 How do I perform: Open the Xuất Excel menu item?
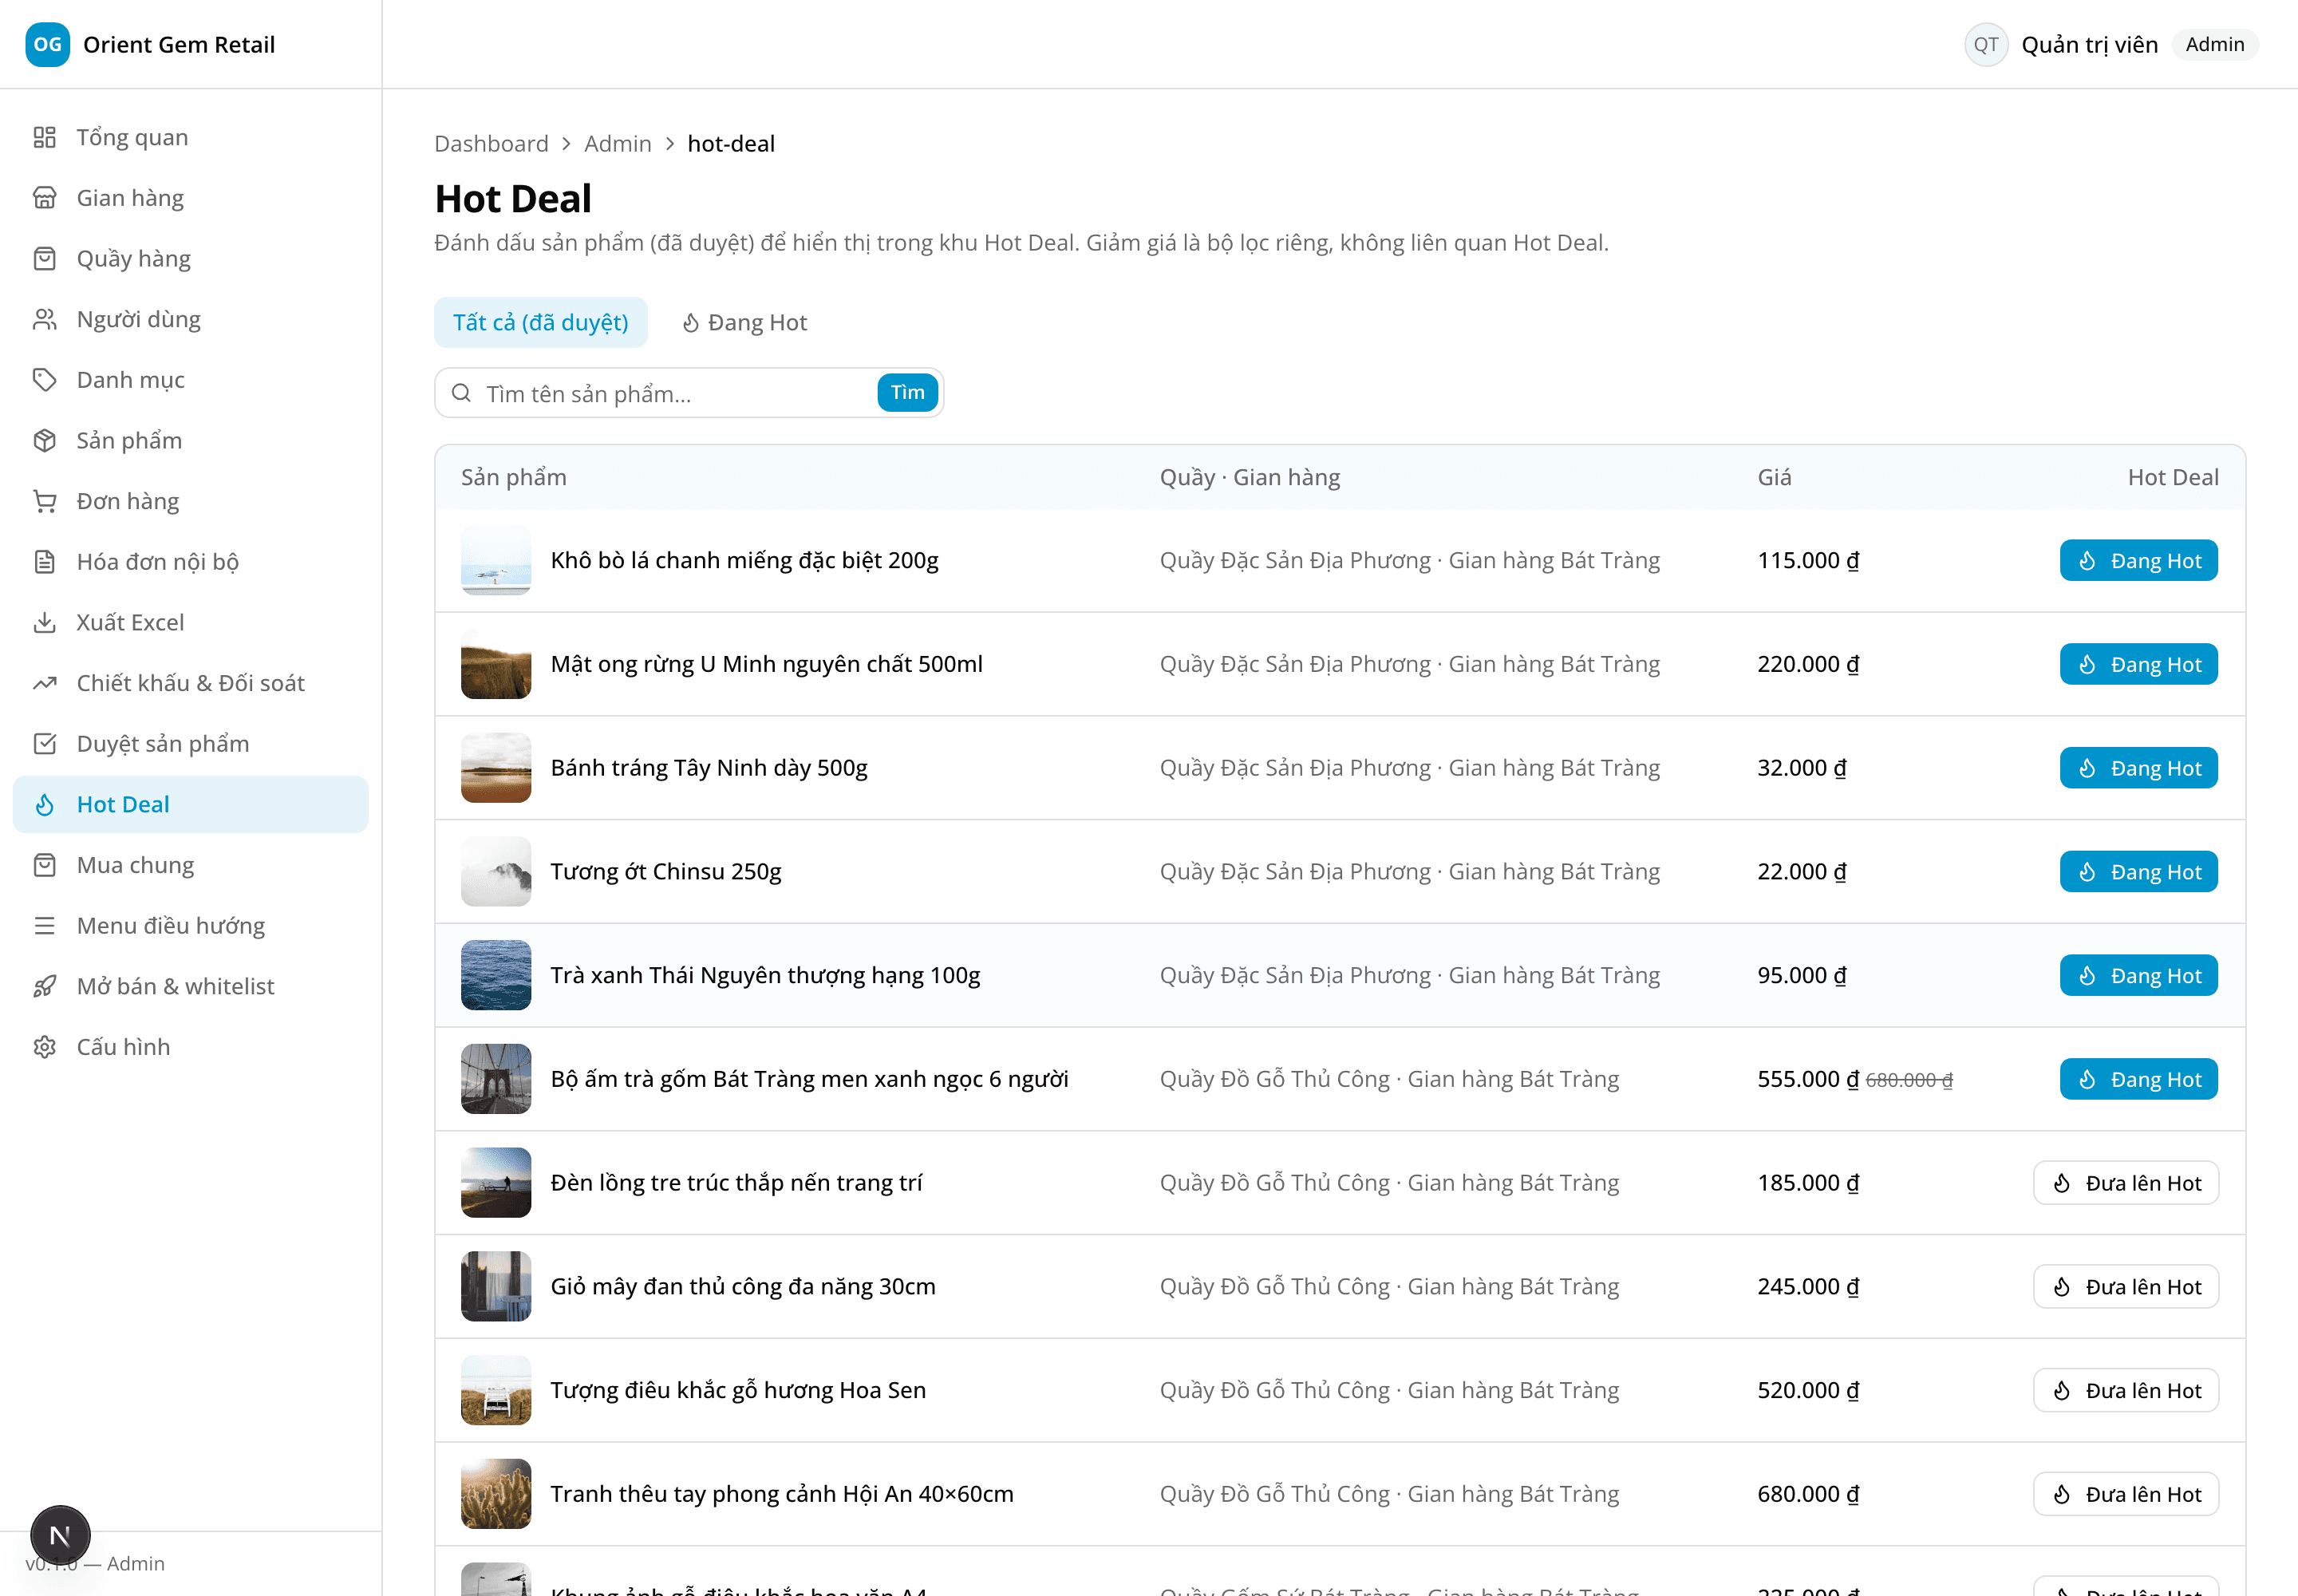click(190, 622)
